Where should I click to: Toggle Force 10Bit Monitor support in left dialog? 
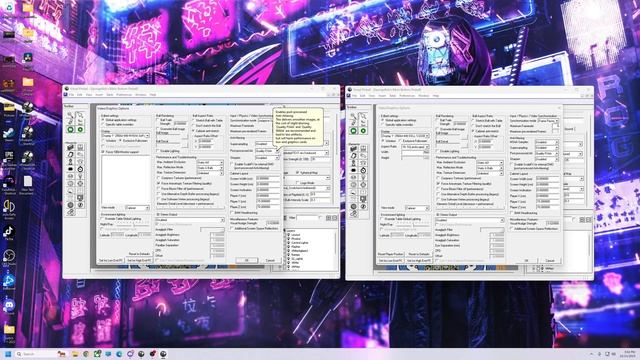tap(121, 151)
